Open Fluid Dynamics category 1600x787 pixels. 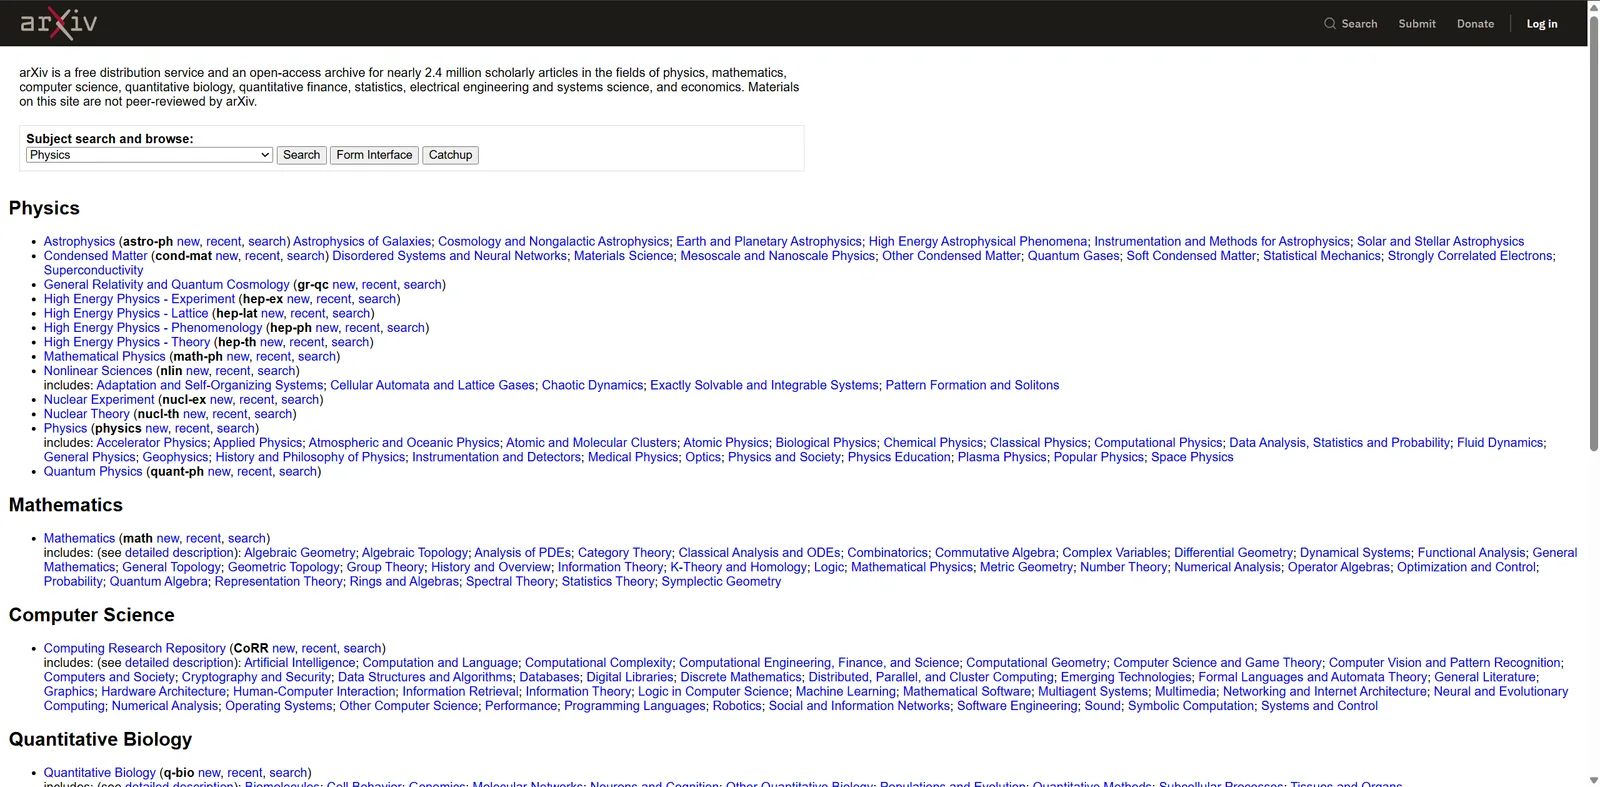click(x=1500, y=443)
